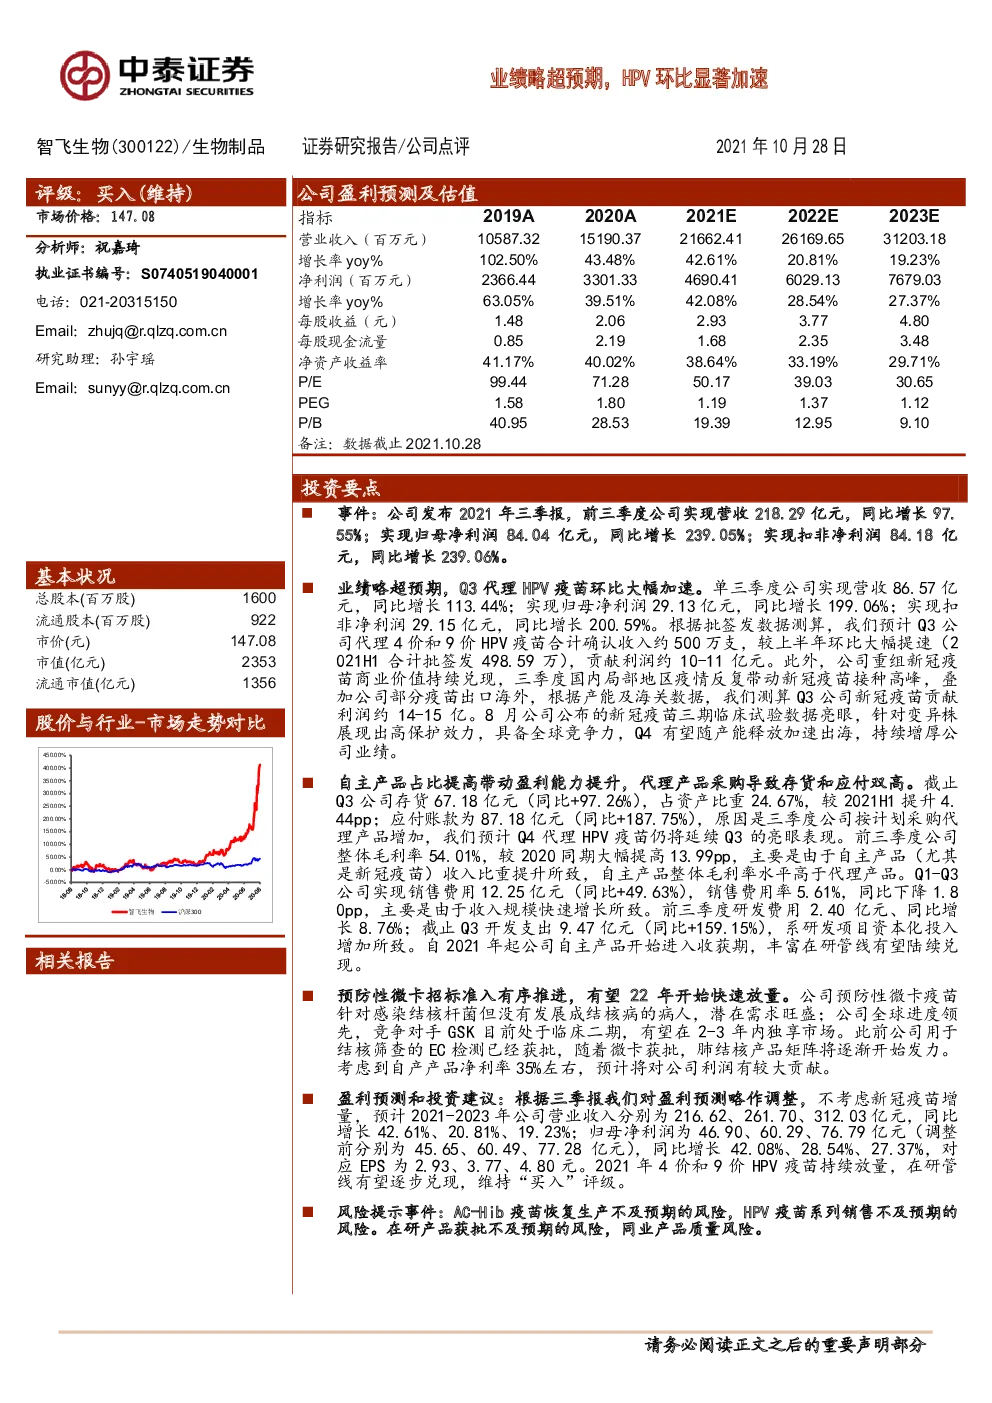The width and height of the screenshot is (992, 1403).
Task: Select the company name 智飞生物(300122)/生物制品
Action: coord(151,147)
